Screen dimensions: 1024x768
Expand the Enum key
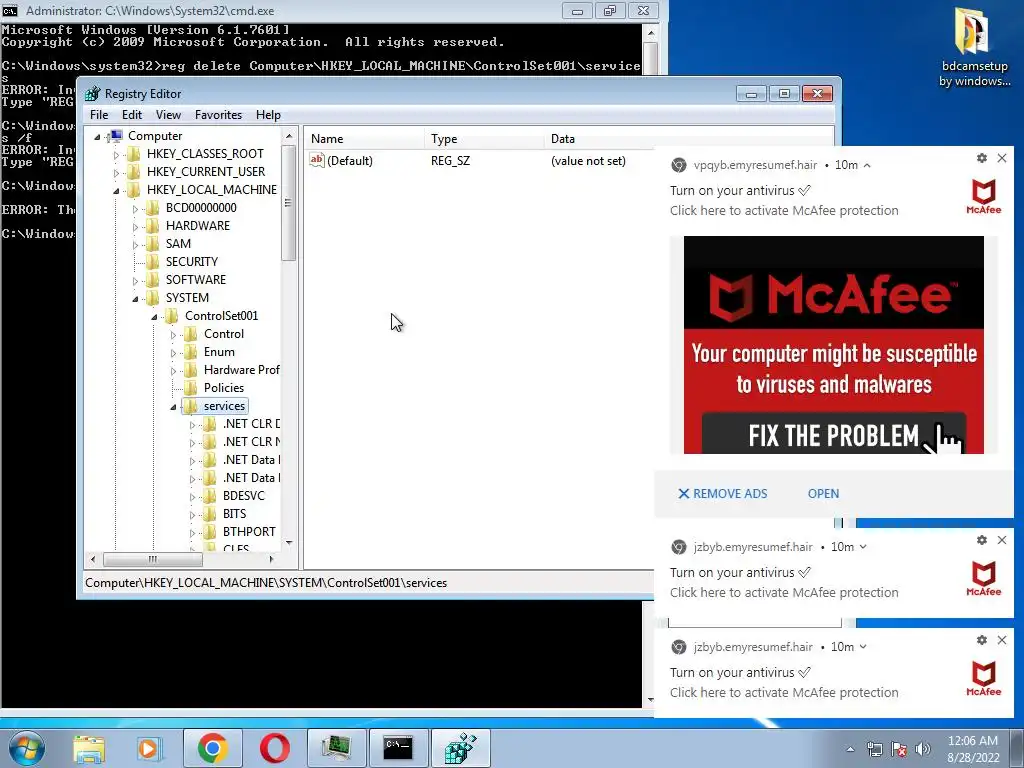pyautogui.click(x=173, y=353)
